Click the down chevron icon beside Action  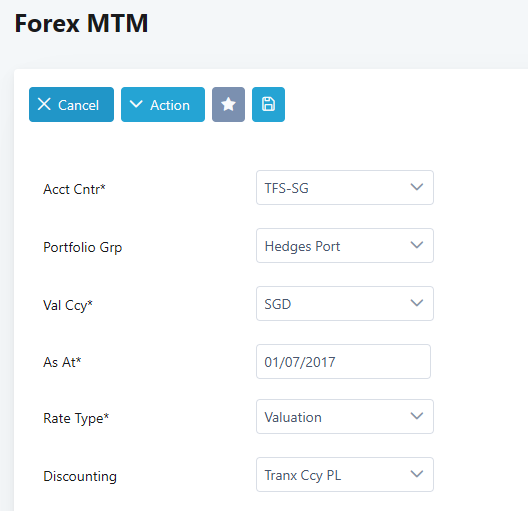[136, 104]
